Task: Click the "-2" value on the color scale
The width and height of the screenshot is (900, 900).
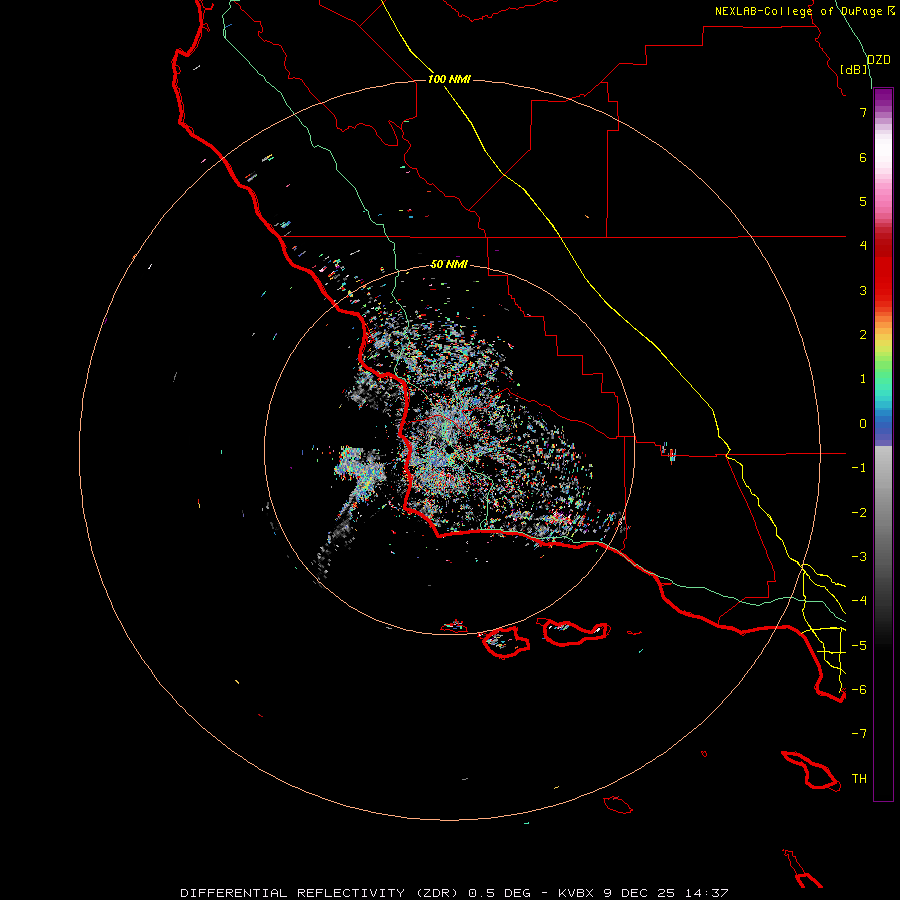Action: coord(859,513)
